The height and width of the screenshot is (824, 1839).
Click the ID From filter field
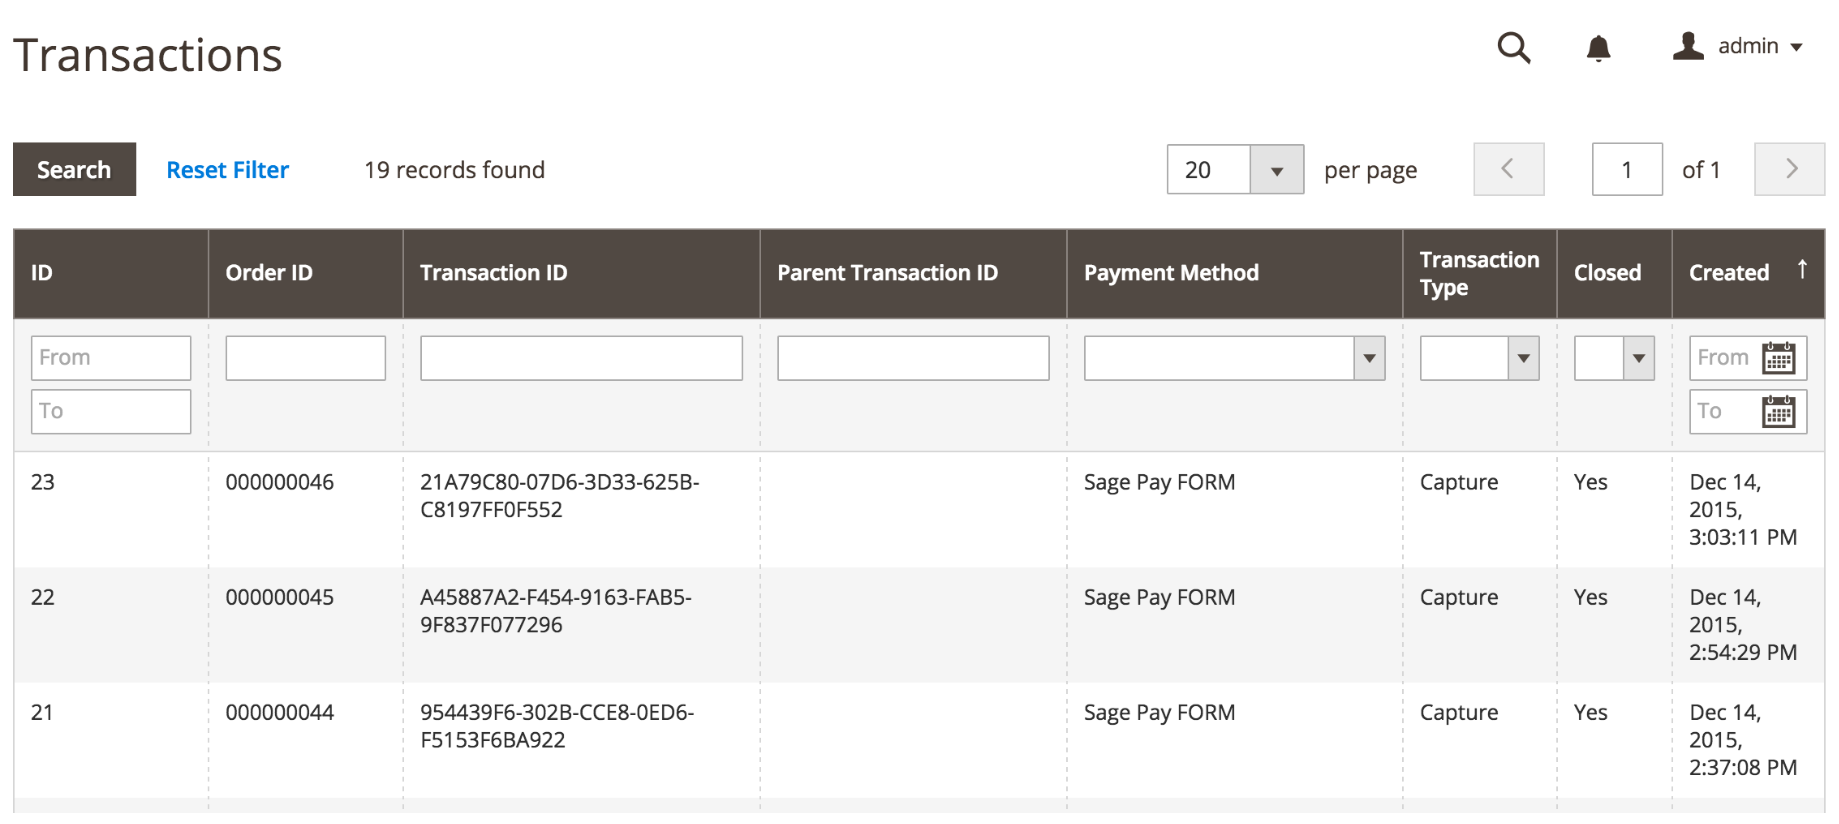(111, 358)
